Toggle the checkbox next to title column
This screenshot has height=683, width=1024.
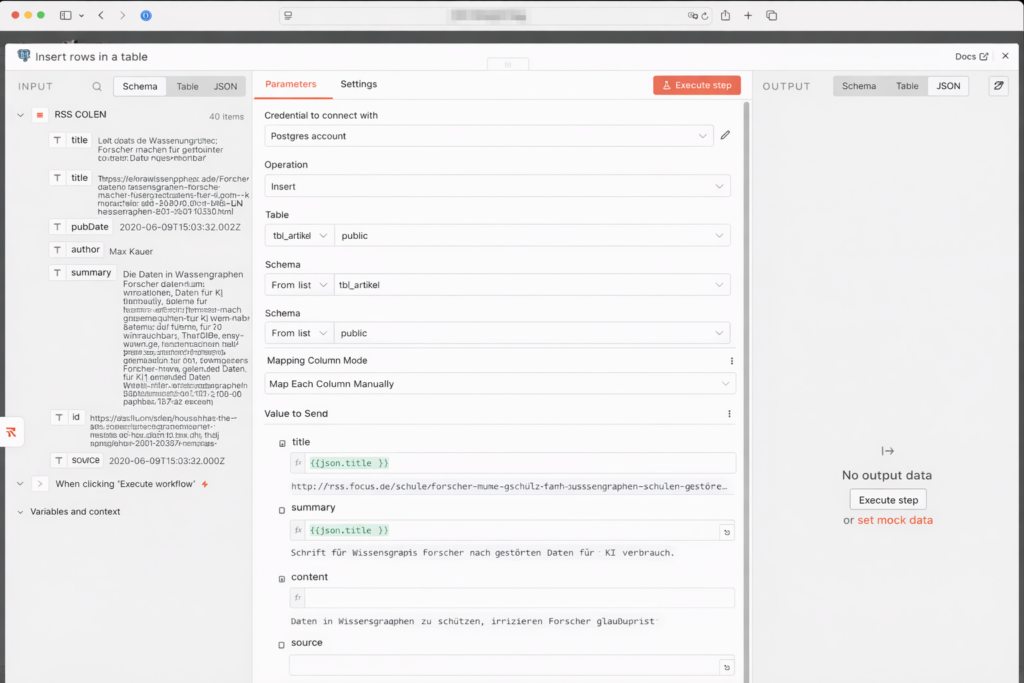point(282,443)
